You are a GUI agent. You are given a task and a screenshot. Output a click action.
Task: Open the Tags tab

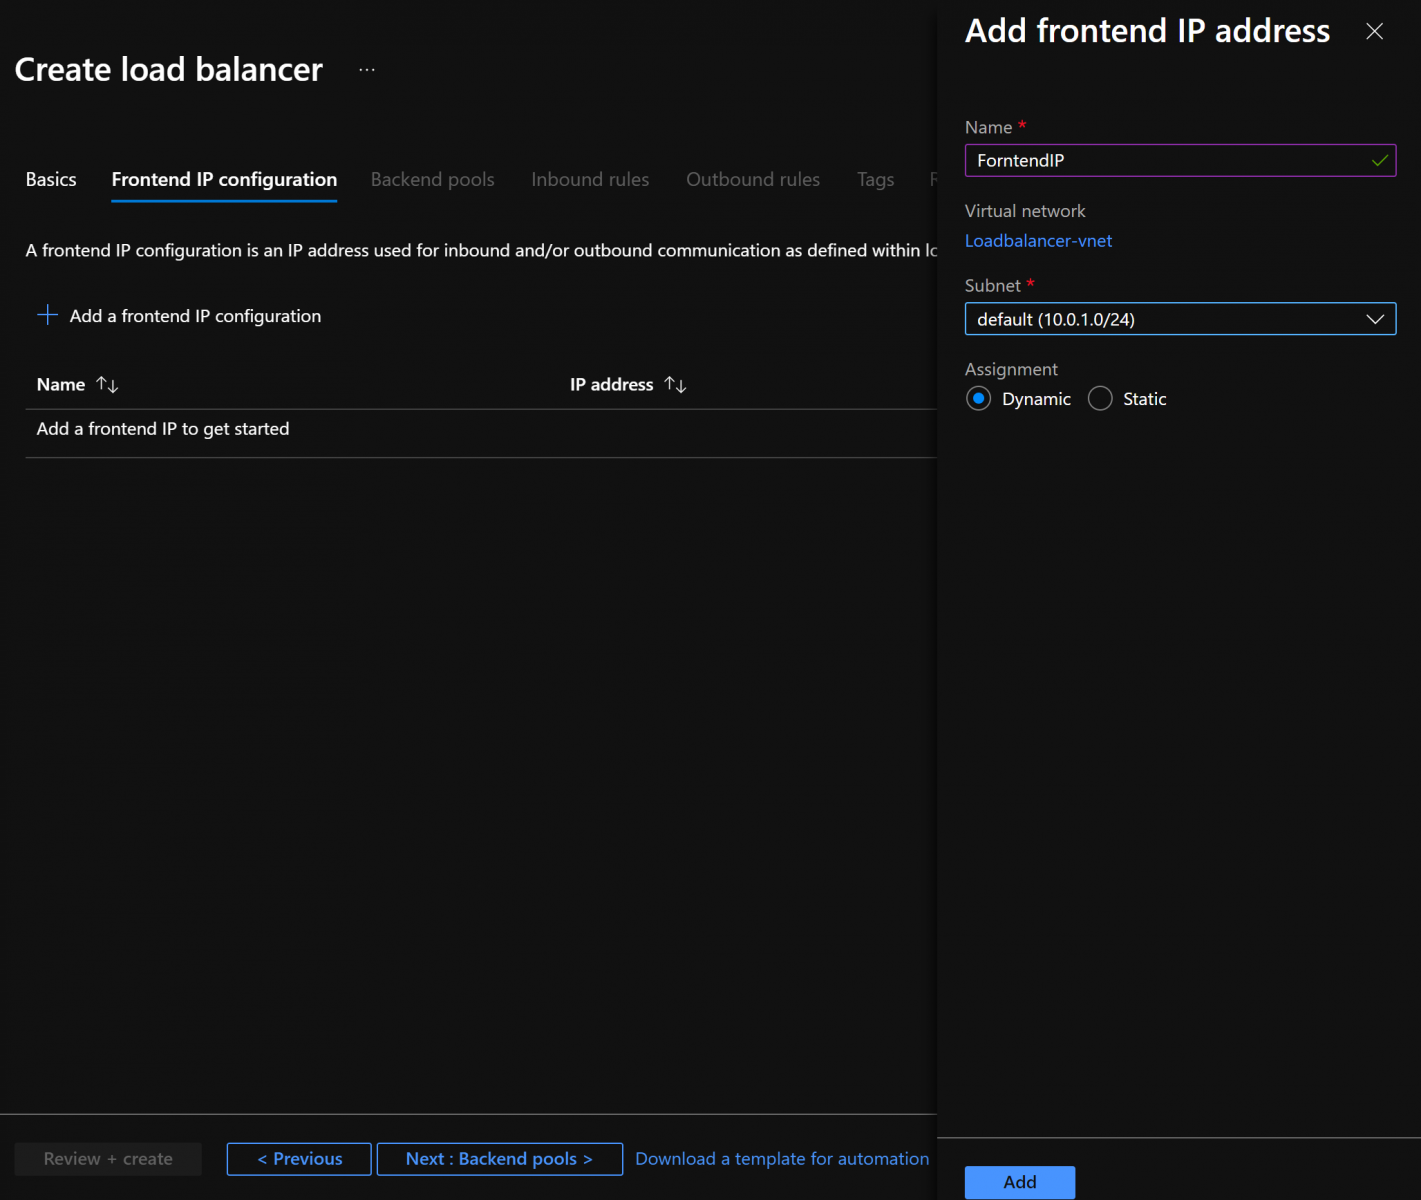coord(875,180)
